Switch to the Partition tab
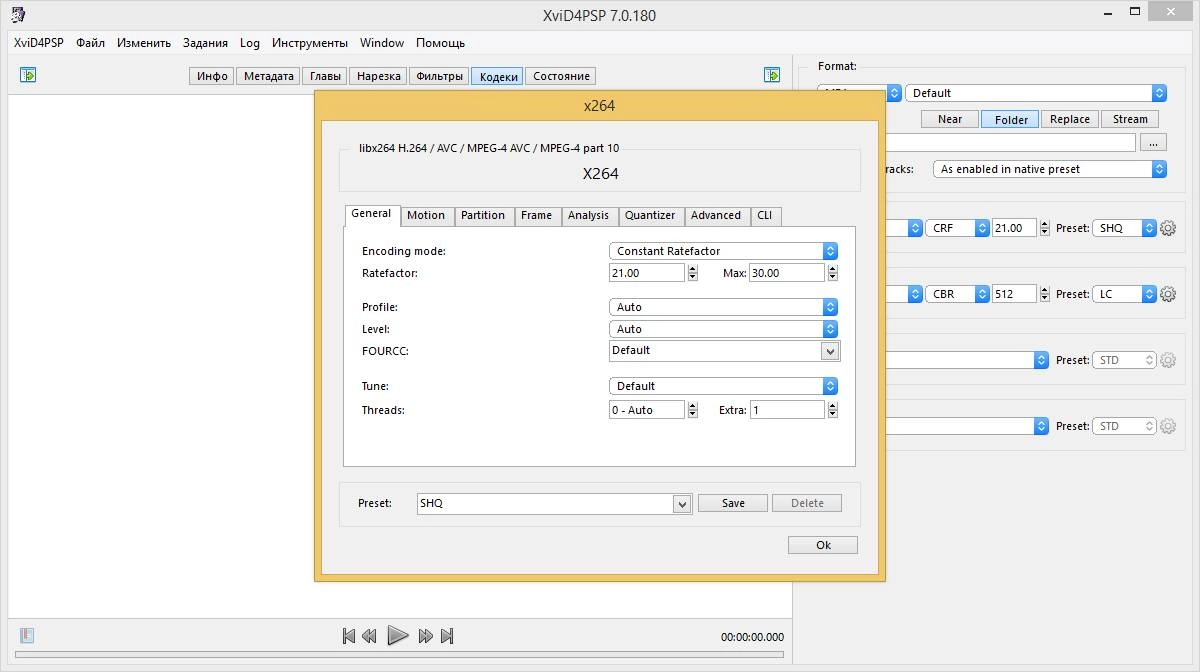 [x=483, y=215]
